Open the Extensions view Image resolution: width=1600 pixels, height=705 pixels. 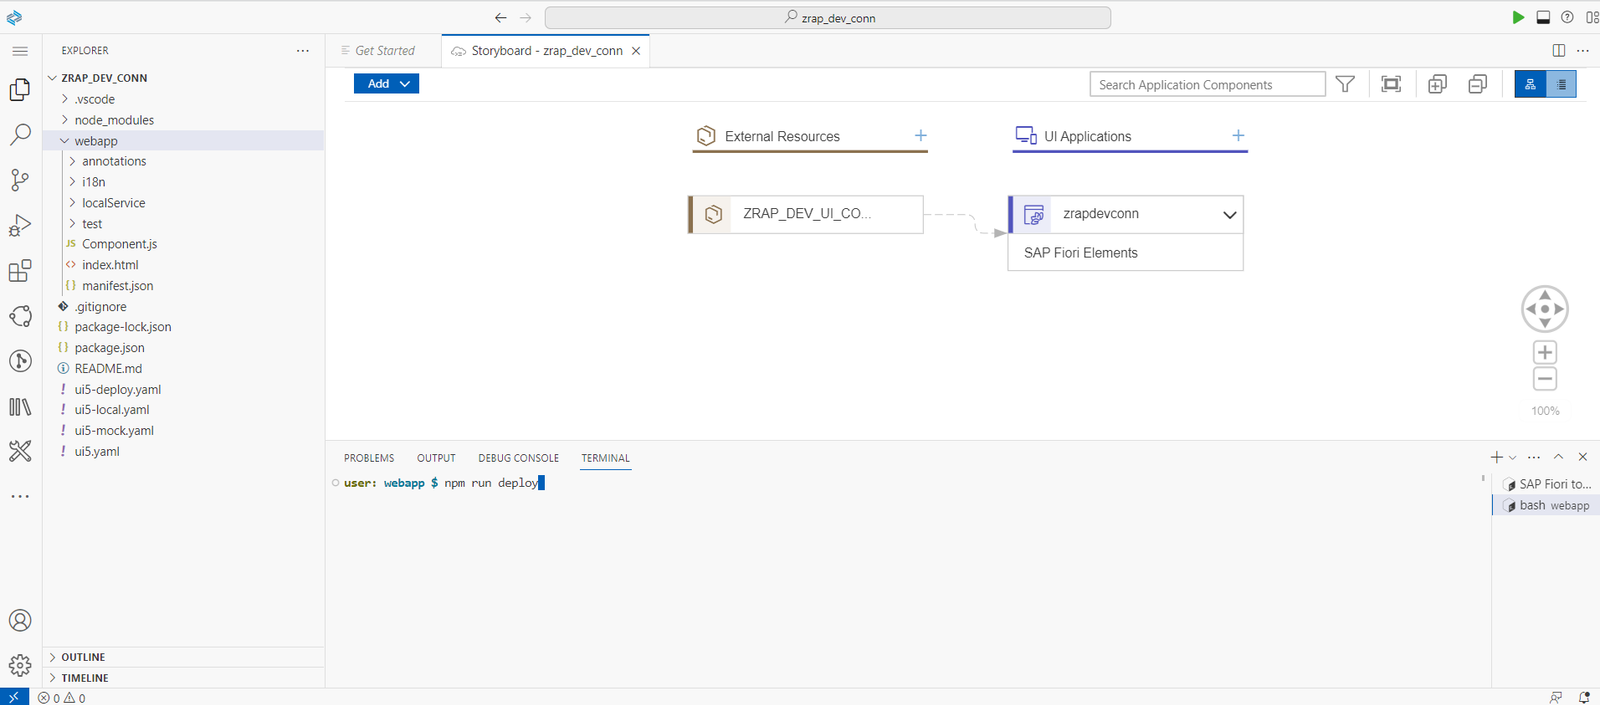pos(20,271)
